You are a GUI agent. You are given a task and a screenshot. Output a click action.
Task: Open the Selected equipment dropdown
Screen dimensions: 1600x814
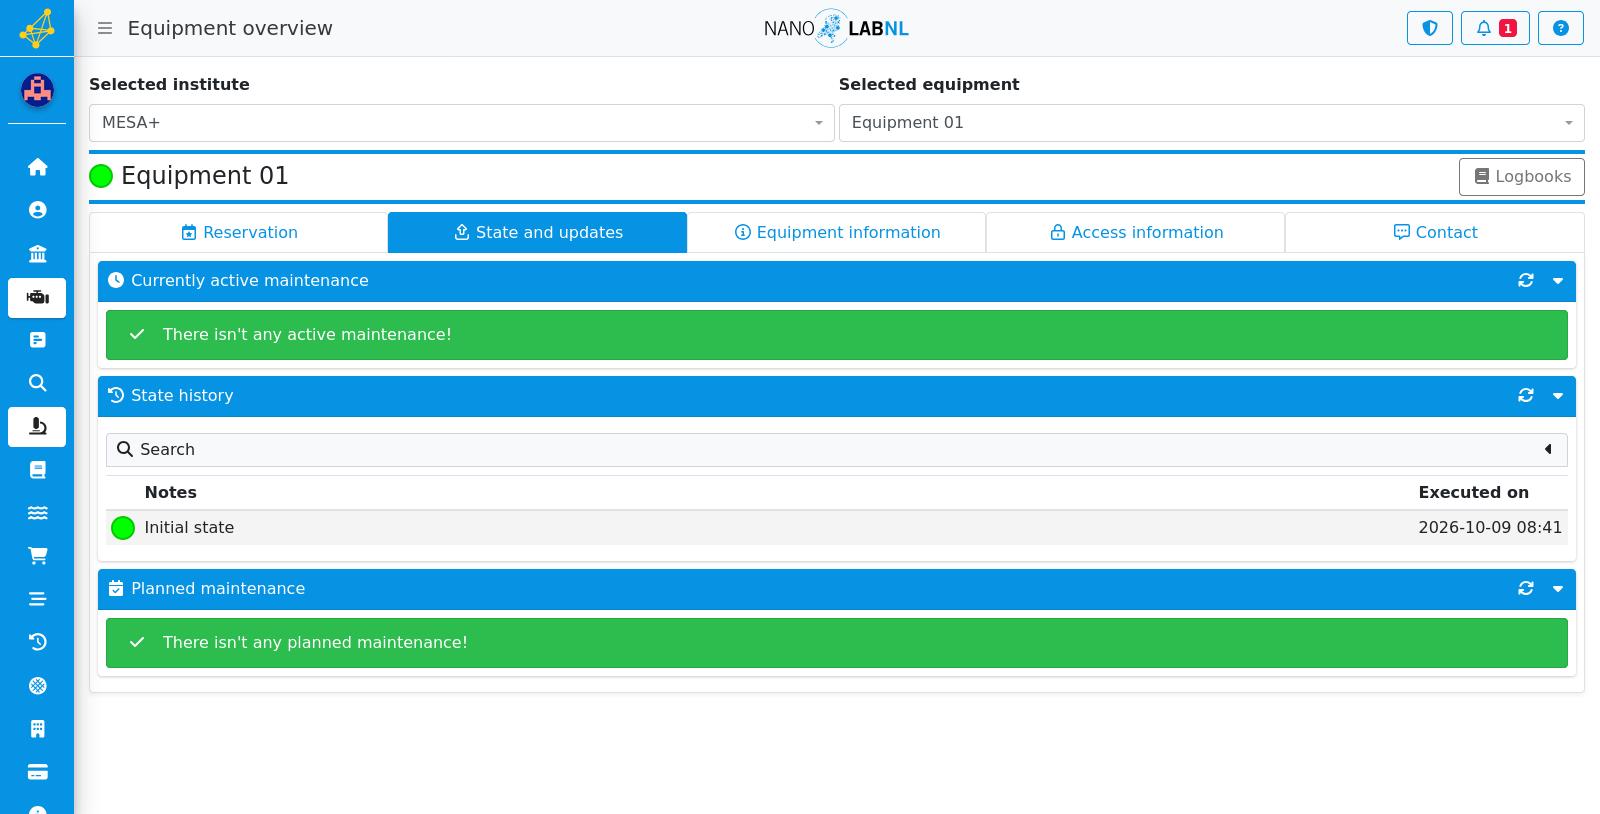1212,123
